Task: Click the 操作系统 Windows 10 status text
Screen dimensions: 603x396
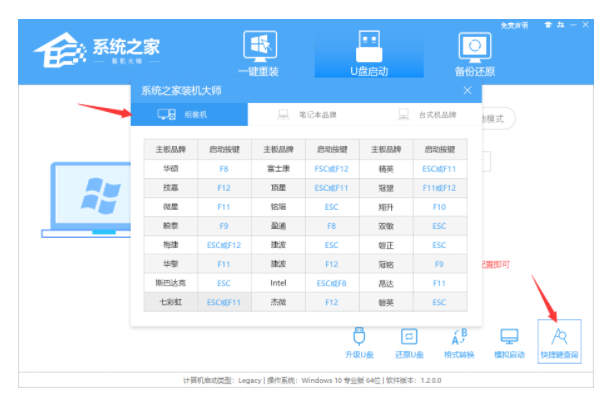Action: pos(324,380)
